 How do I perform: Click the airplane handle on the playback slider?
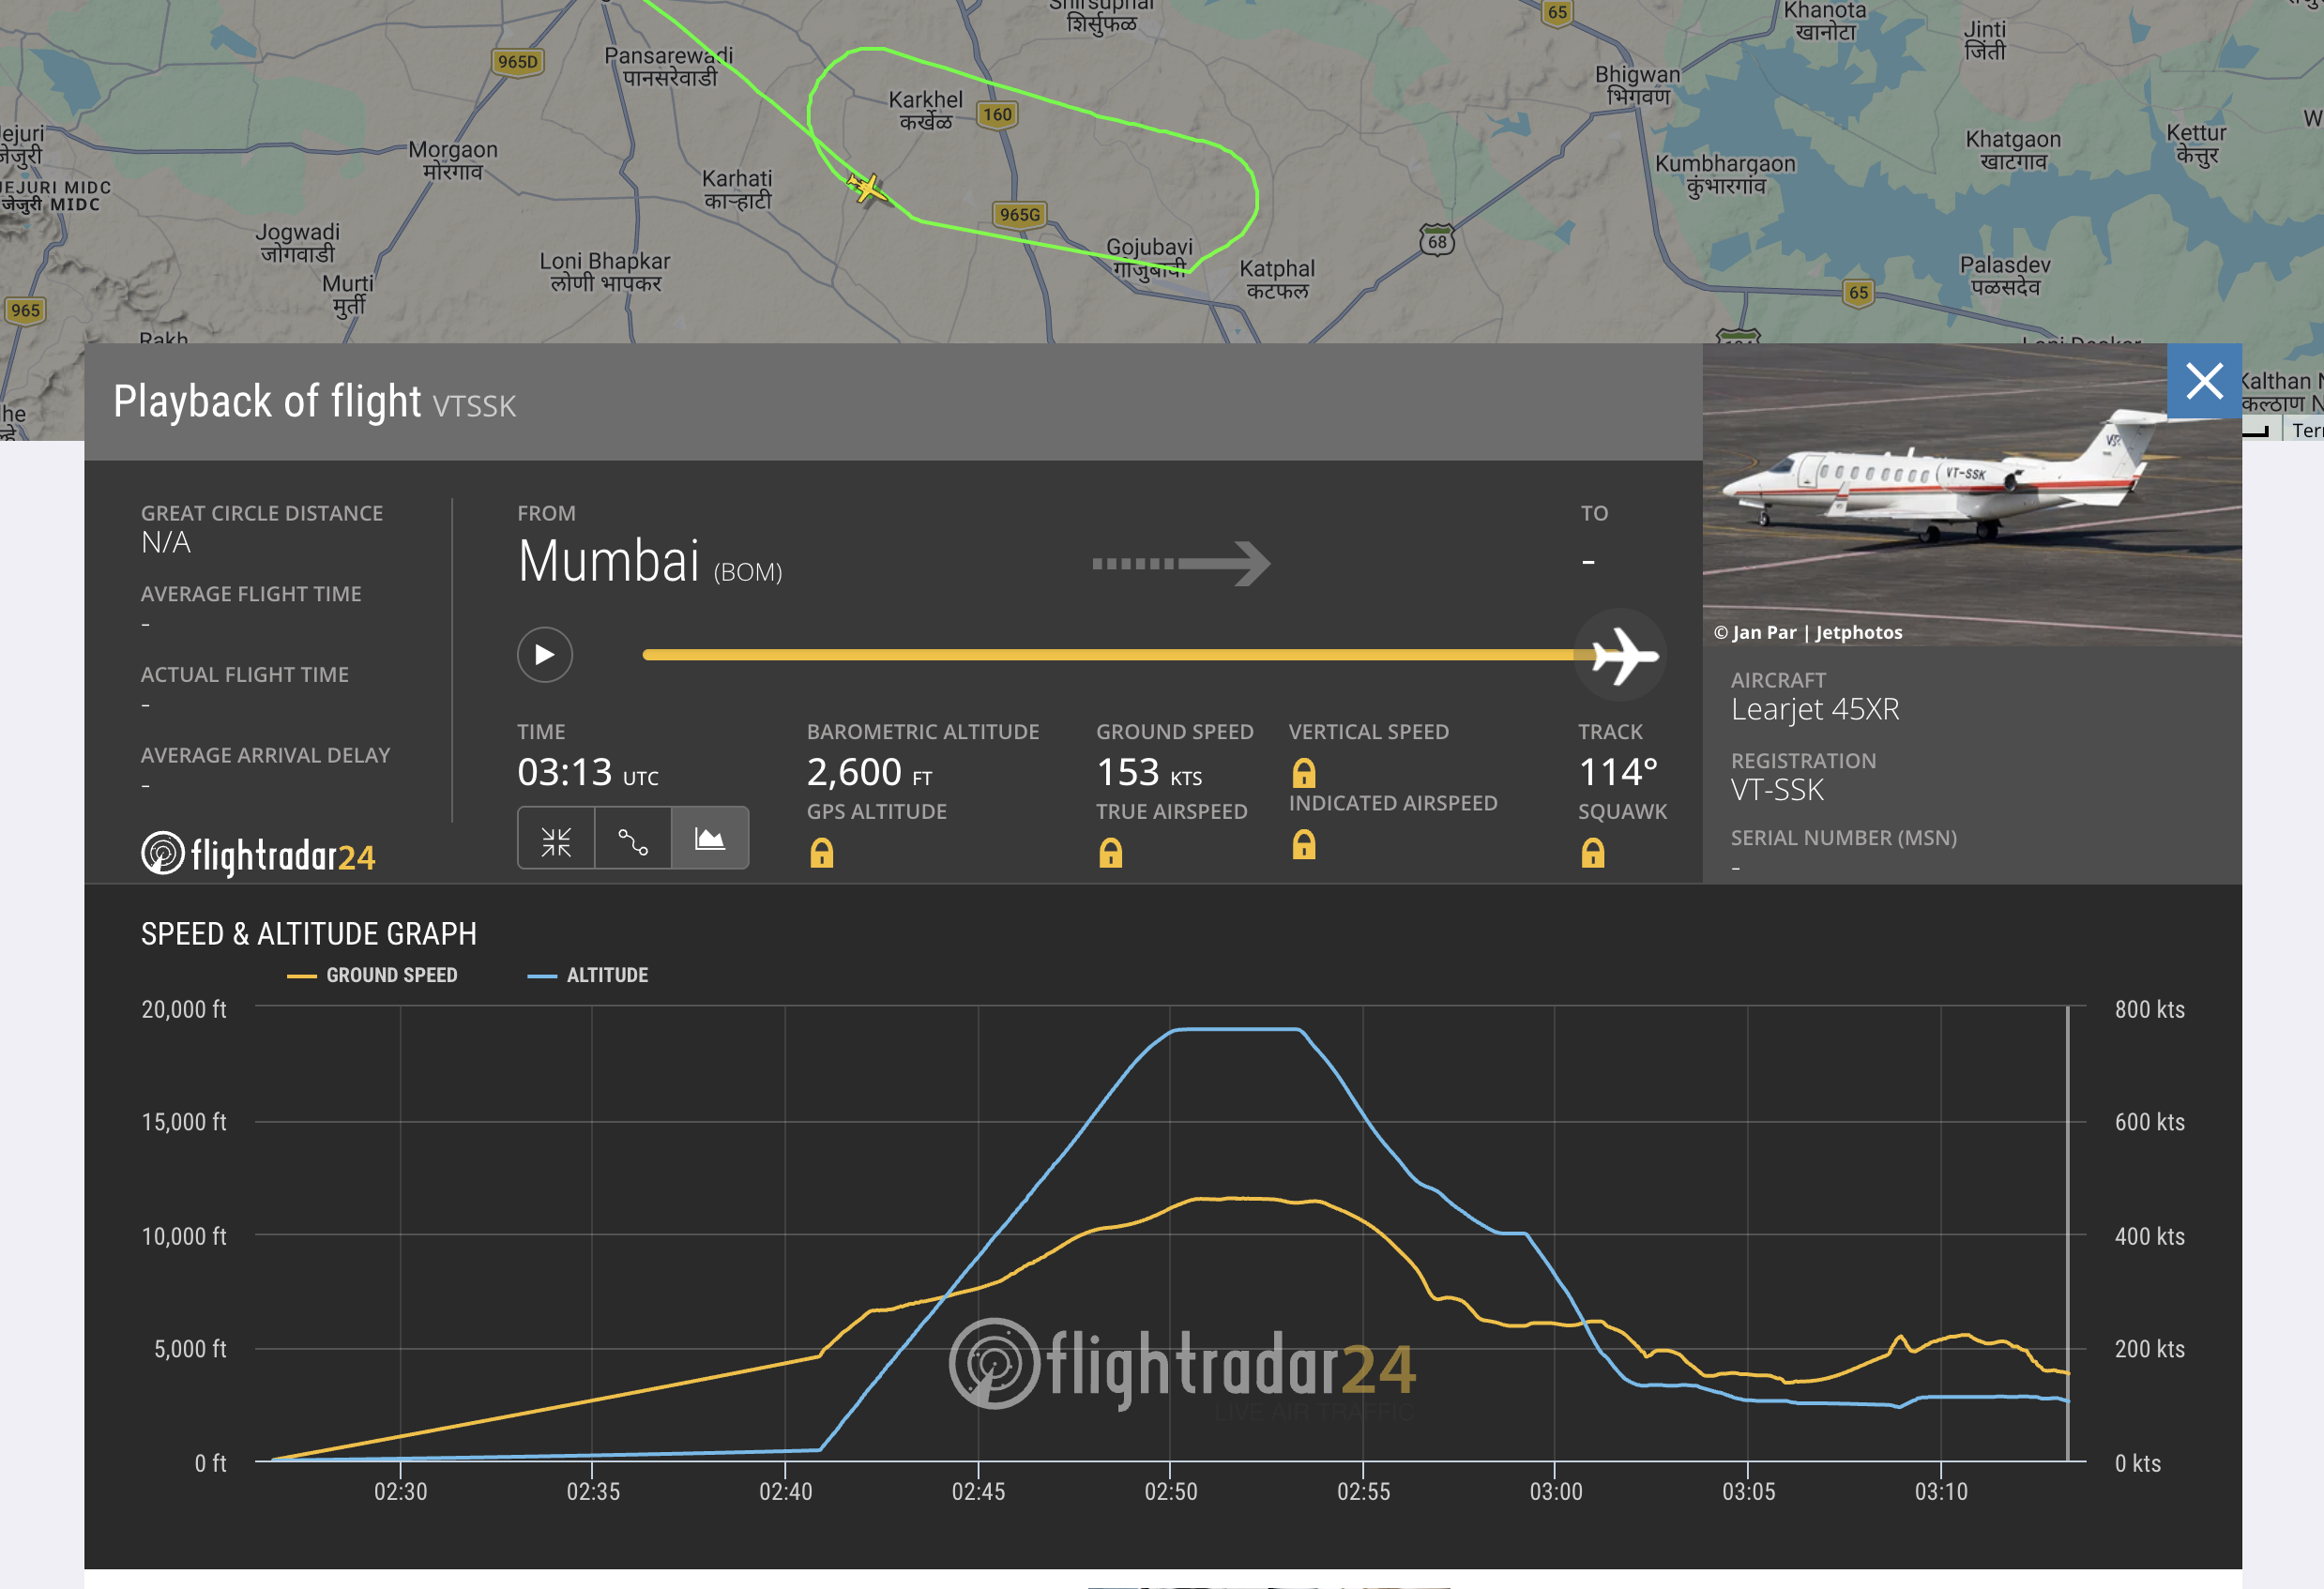(1622, 656)
